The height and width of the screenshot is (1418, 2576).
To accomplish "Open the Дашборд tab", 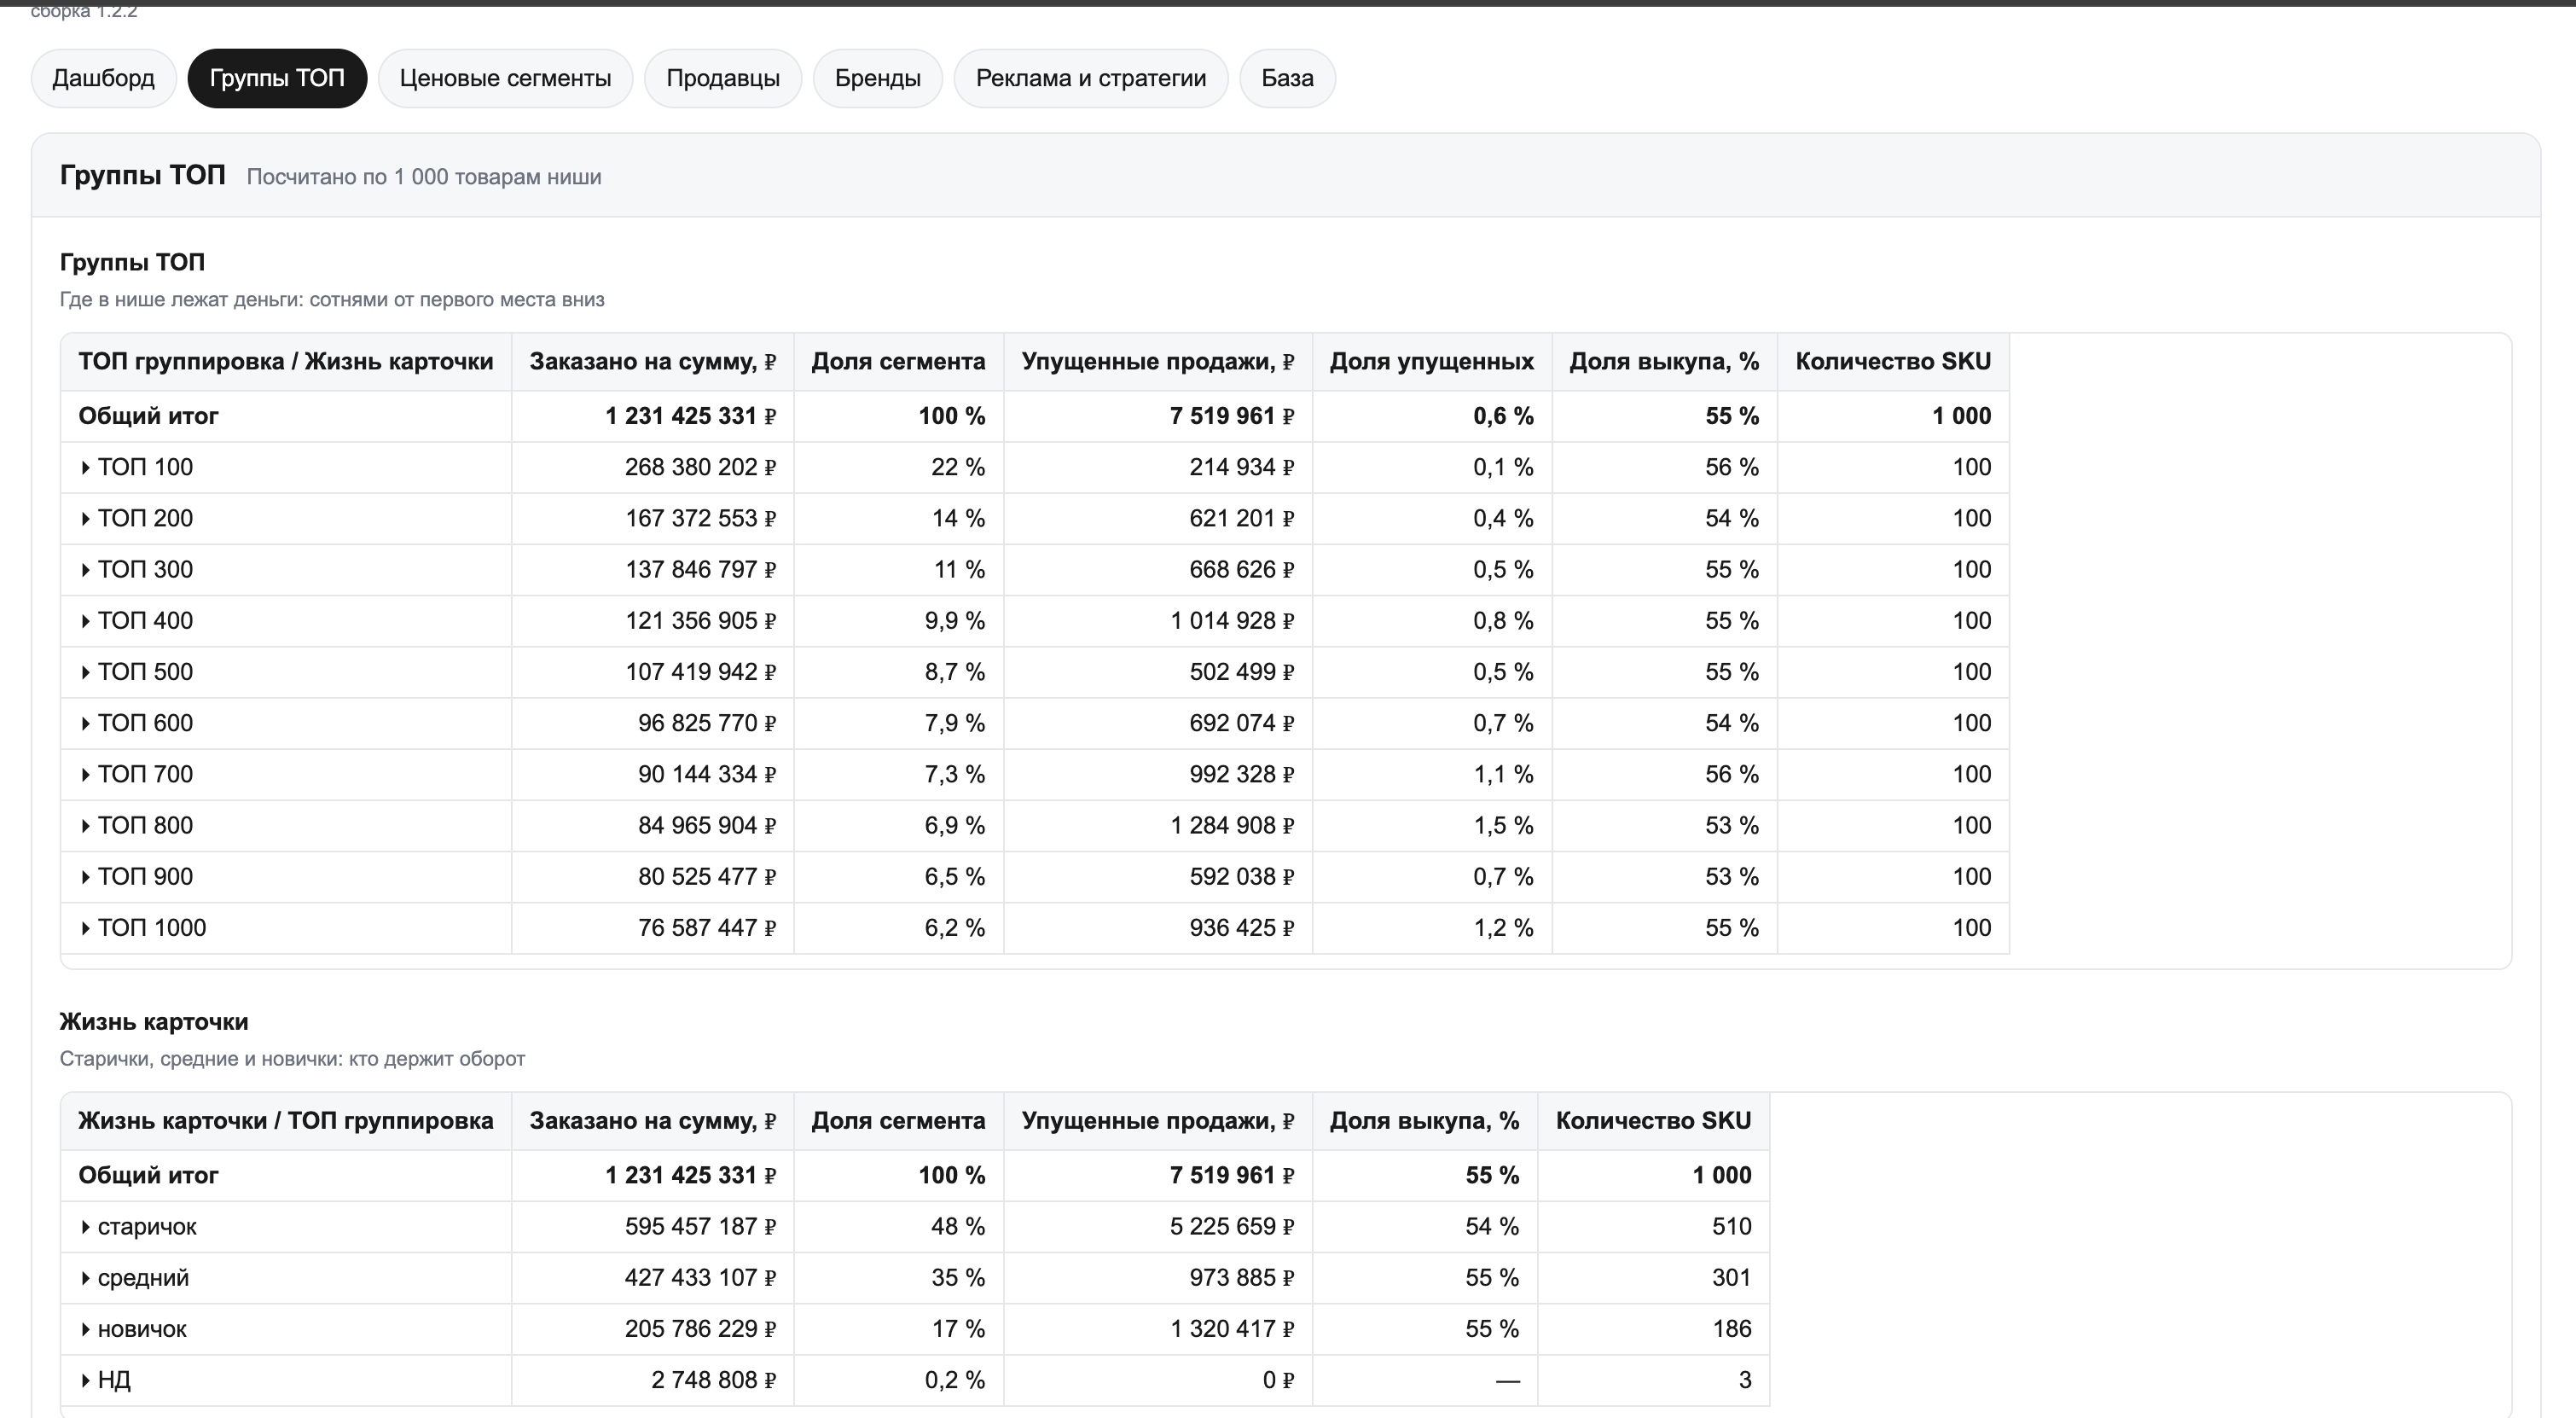I will point(103,78).
